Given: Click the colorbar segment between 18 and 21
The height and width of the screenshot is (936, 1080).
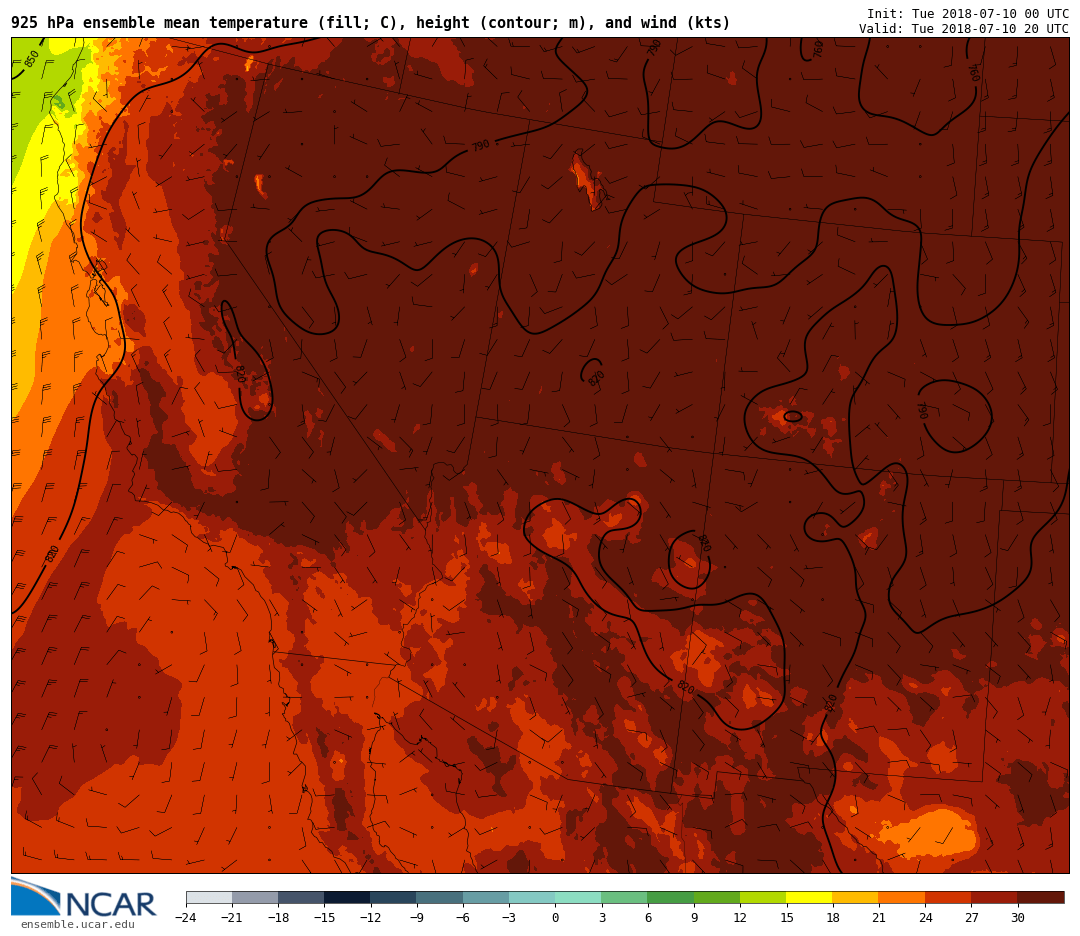Looking at the screenshot, I should tap(855, 897).
